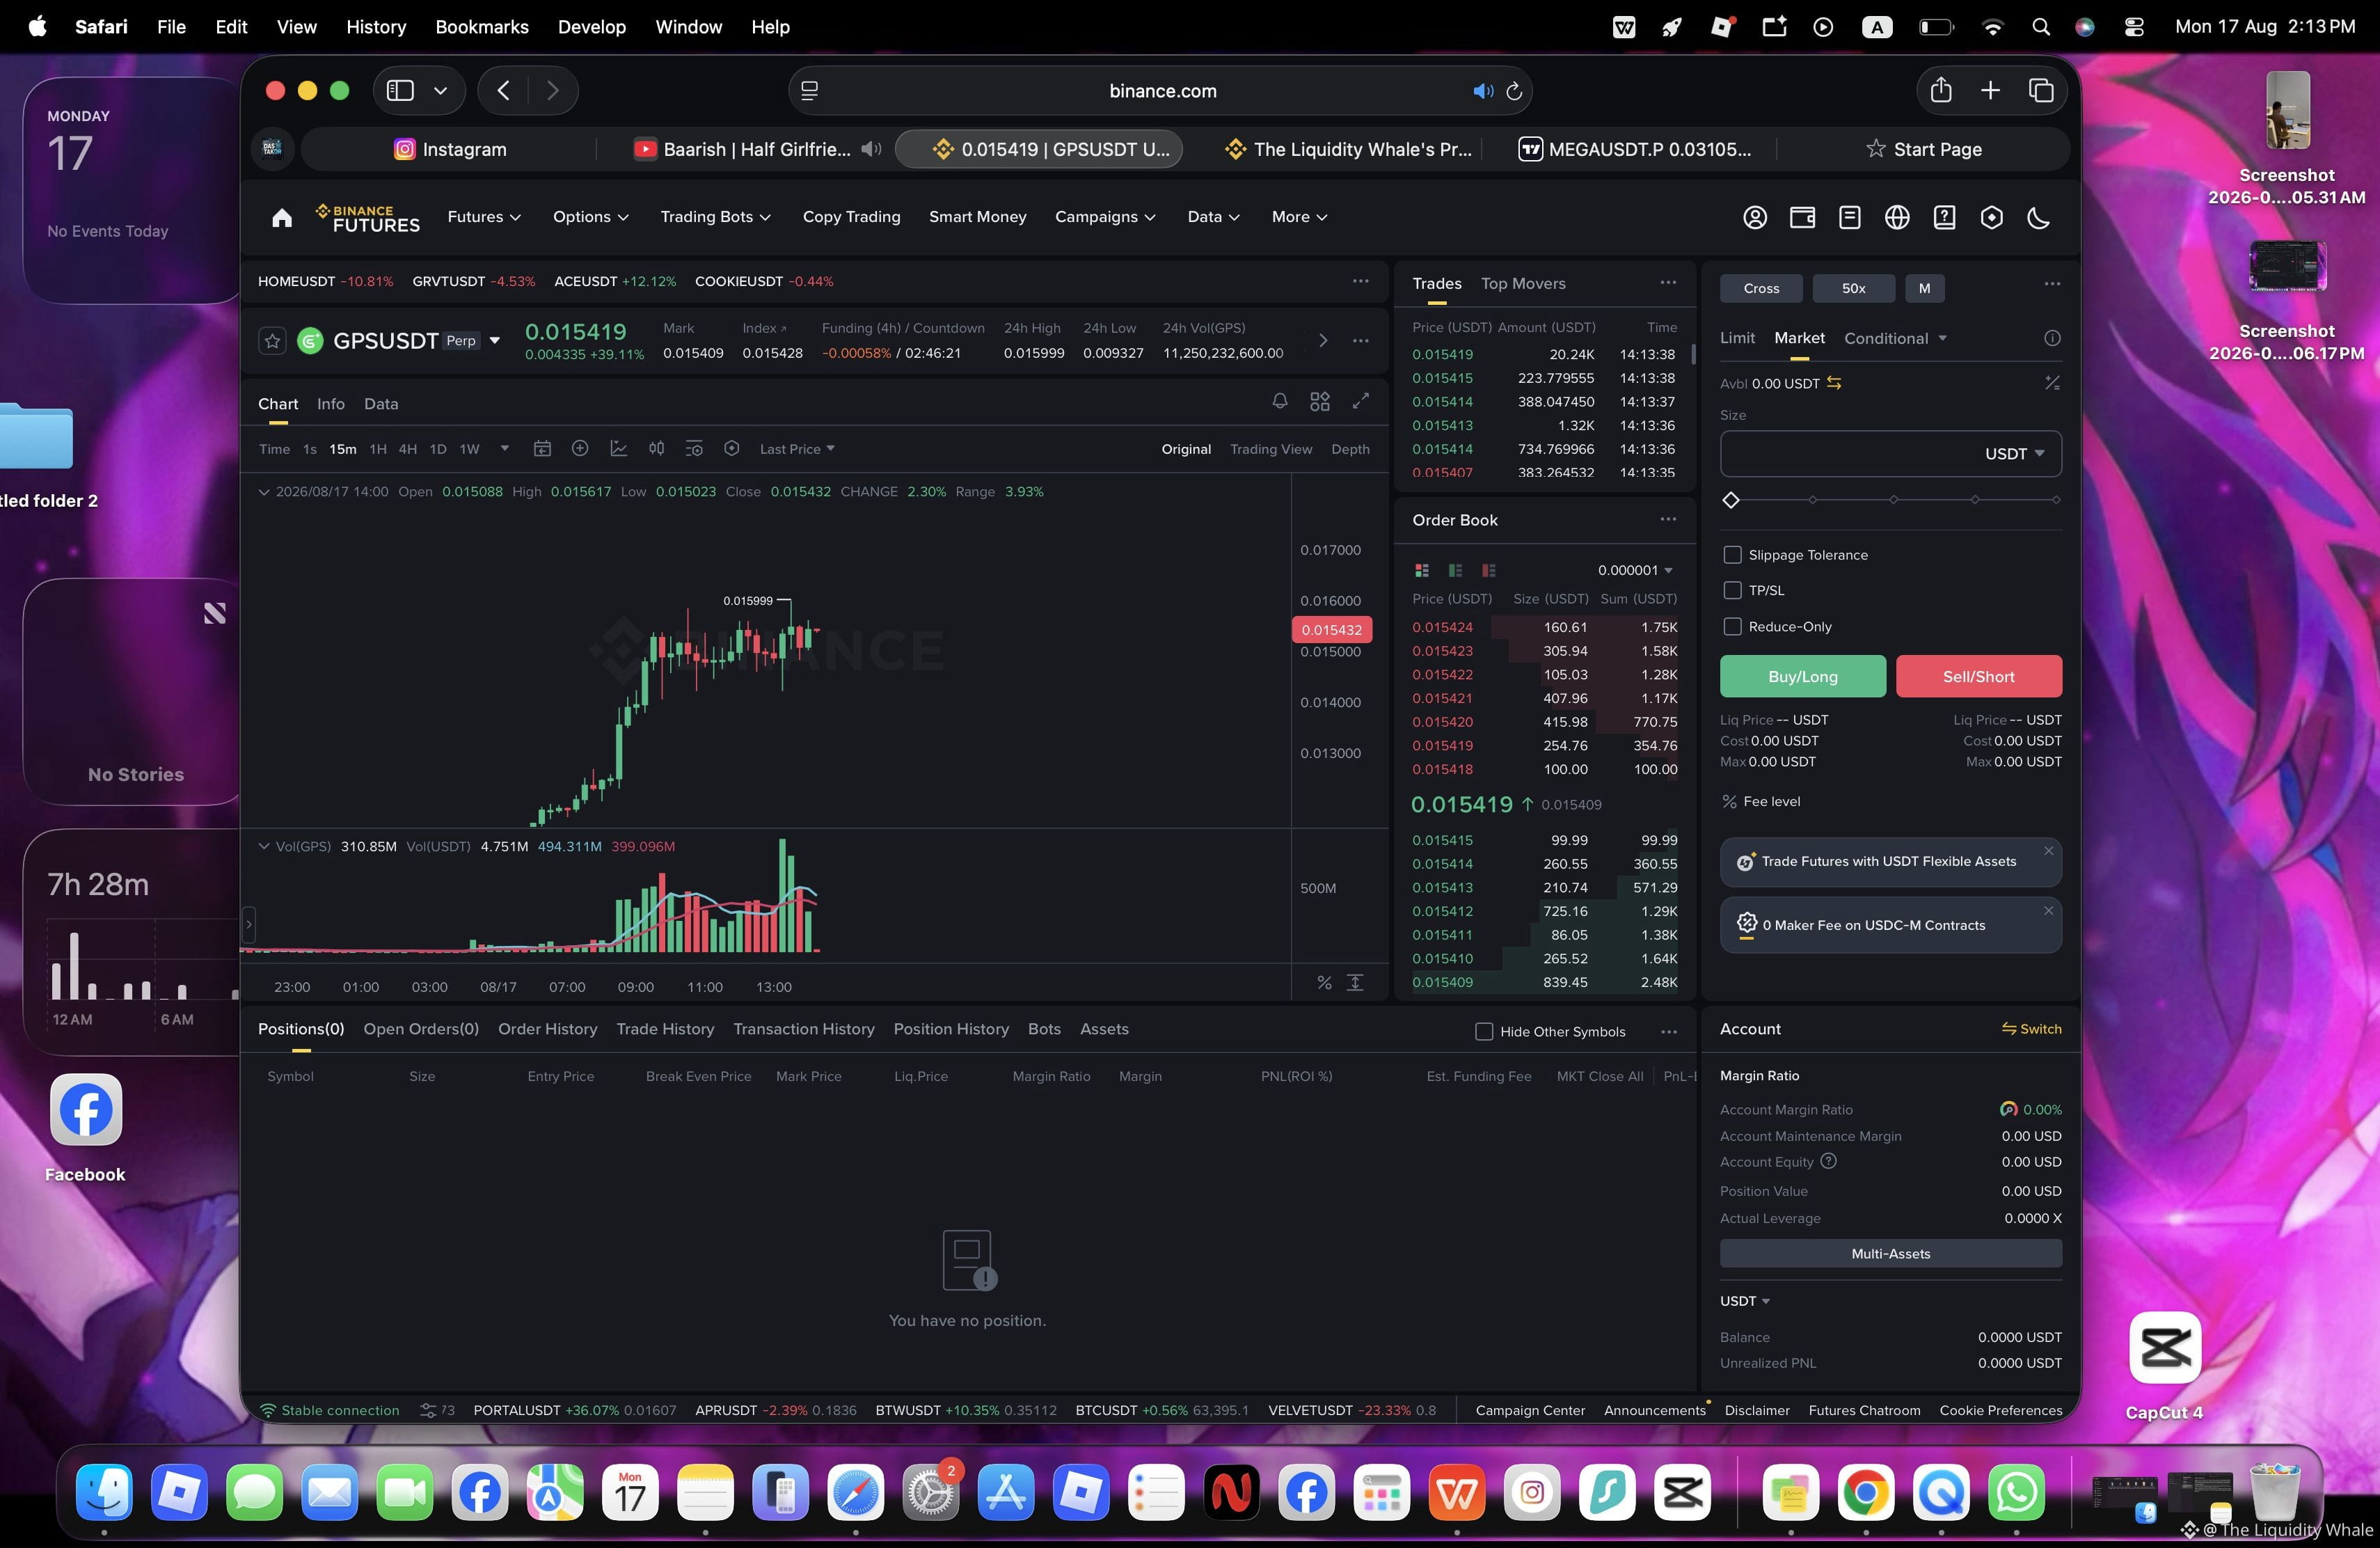Switch to the Open Orders(0) tab
This screenshot has height=1548, width=2380.
(x=421, y=1029)
